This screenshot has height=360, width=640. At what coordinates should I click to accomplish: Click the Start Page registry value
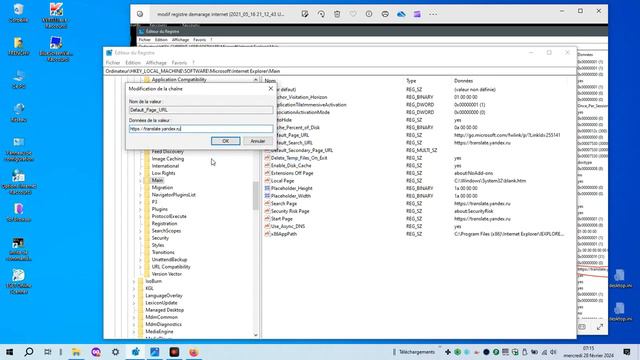[282, 219]
